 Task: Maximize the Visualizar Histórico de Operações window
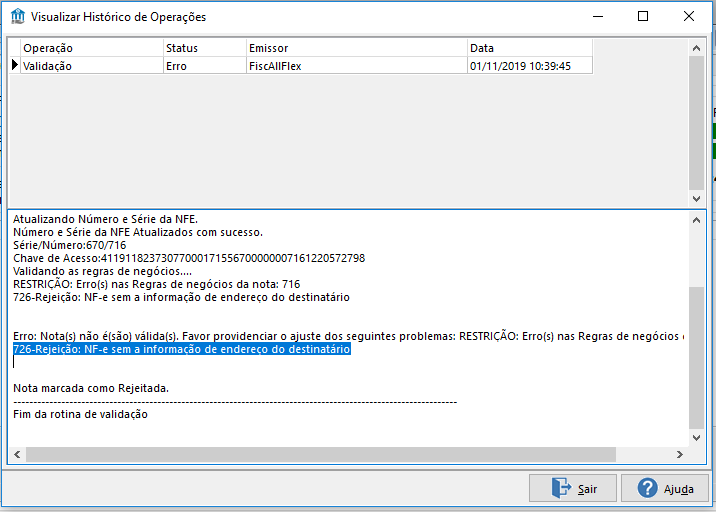643,16
